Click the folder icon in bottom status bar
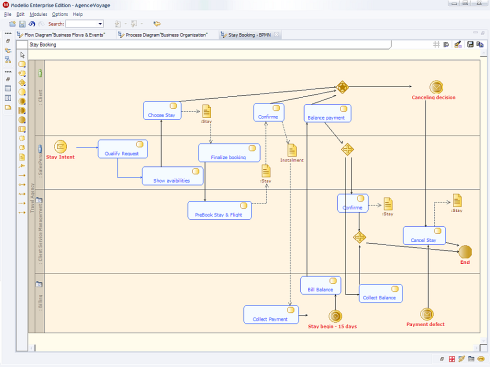 (471, 359)
